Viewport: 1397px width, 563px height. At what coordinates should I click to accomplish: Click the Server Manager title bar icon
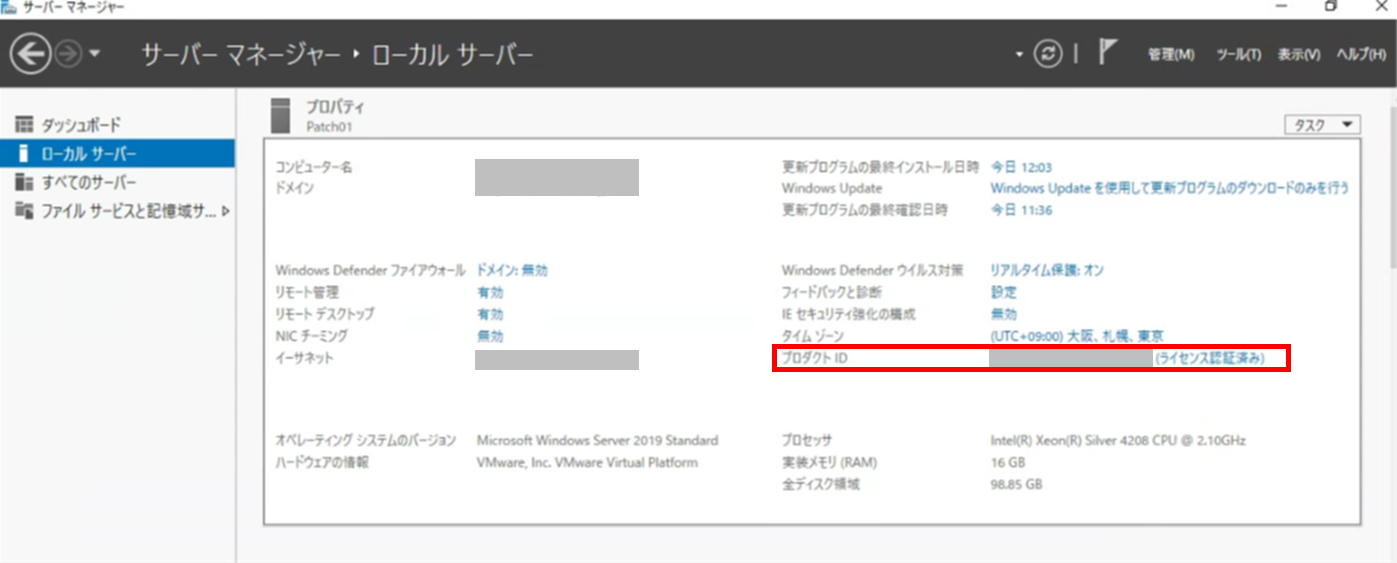coord(8,8)
